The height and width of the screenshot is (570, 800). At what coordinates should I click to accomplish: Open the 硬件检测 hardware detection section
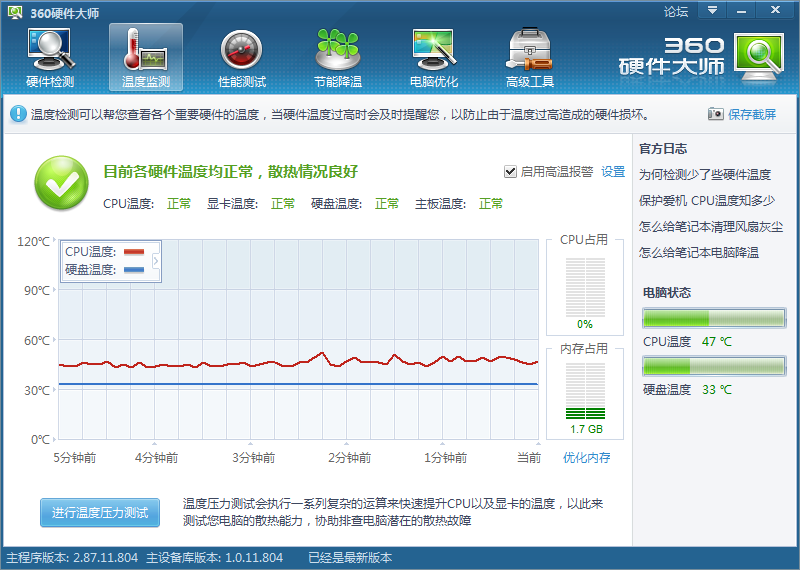[50, 56]
